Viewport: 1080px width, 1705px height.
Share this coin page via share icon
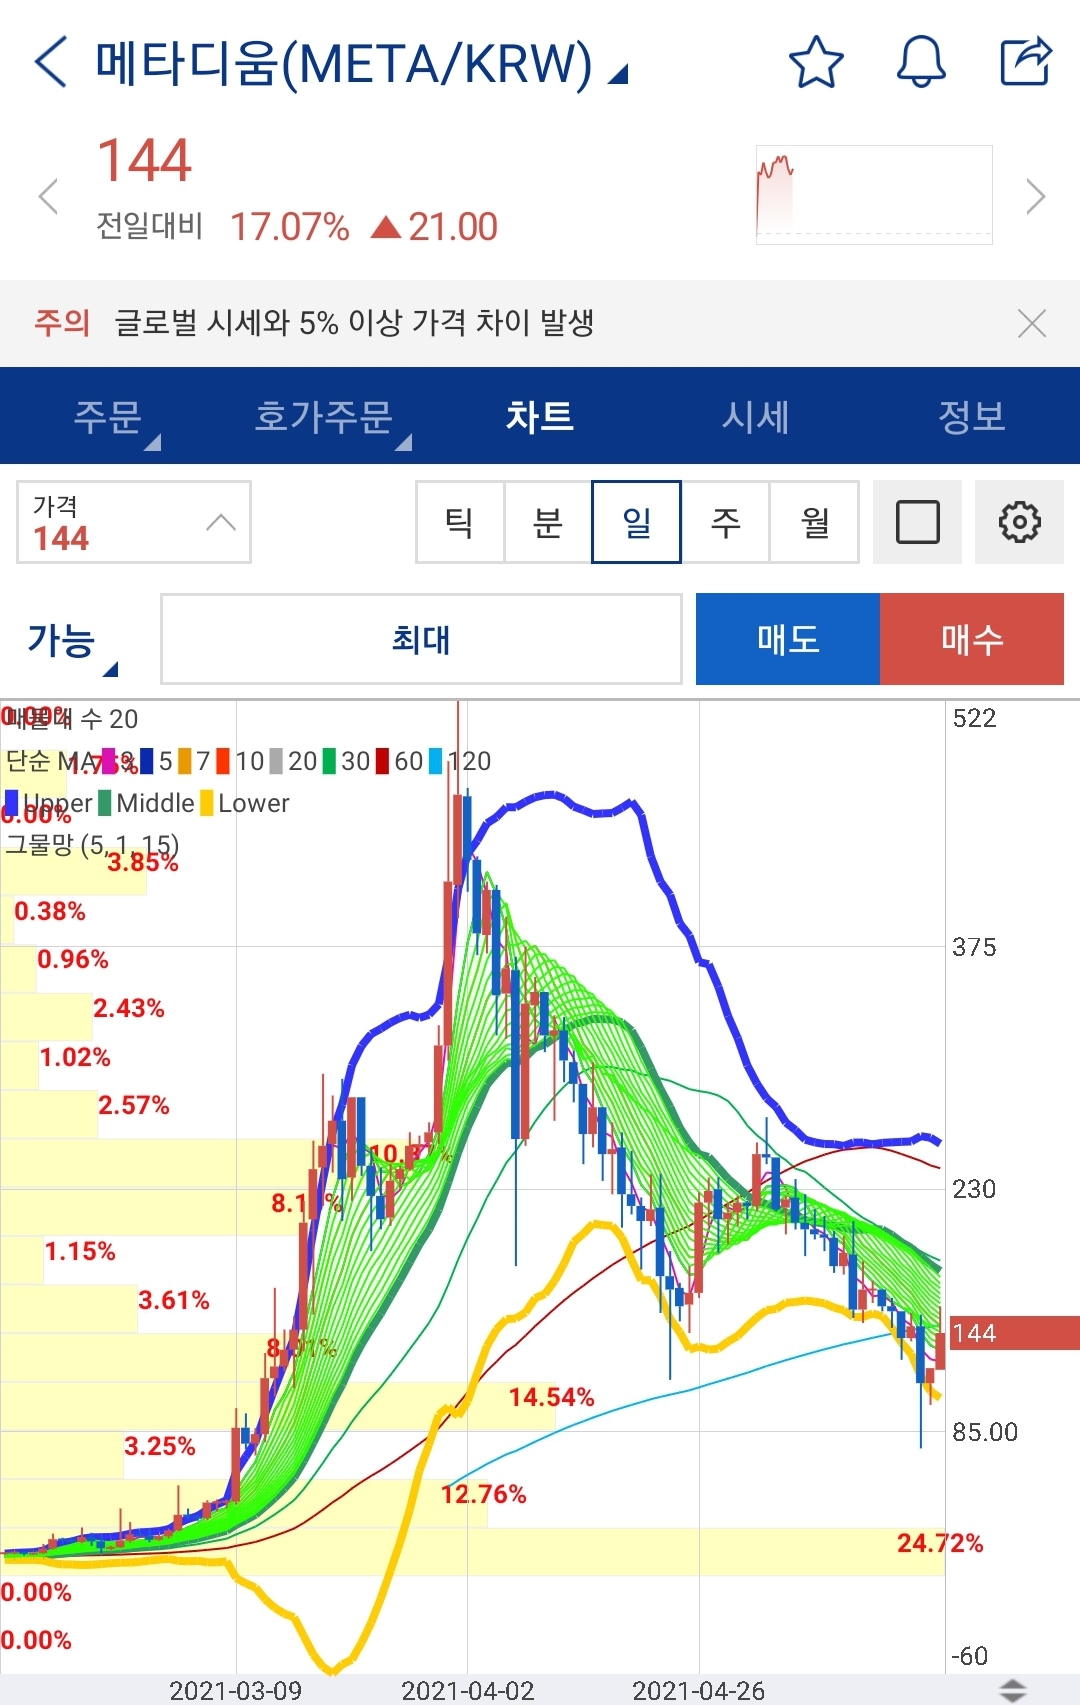pos(1026,62)
